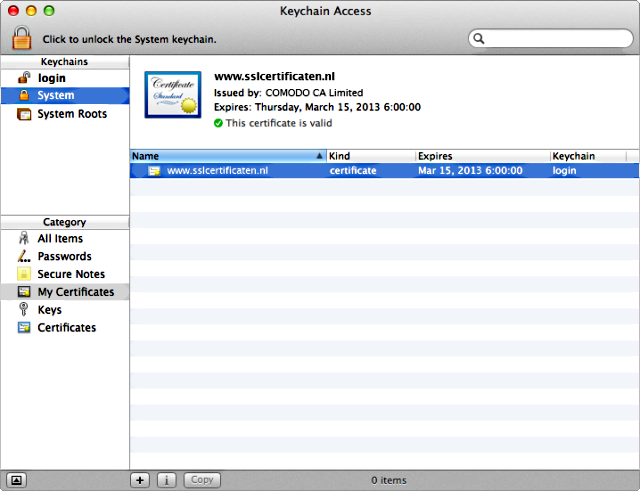Select the www.sslcertificaten.nl certificate row

click(384, 171)
